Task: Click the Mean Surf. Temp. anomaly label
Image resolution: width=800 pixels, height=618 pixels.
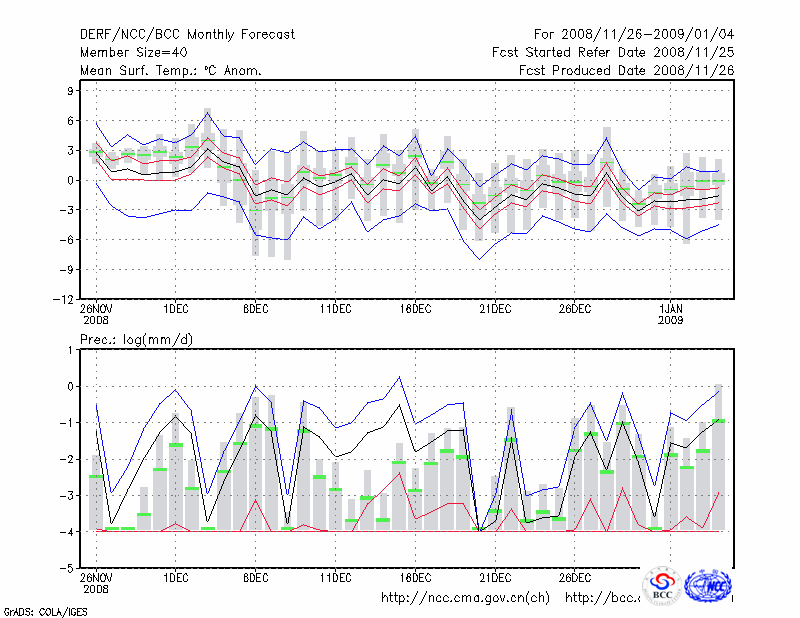Action: coord(171,71)
